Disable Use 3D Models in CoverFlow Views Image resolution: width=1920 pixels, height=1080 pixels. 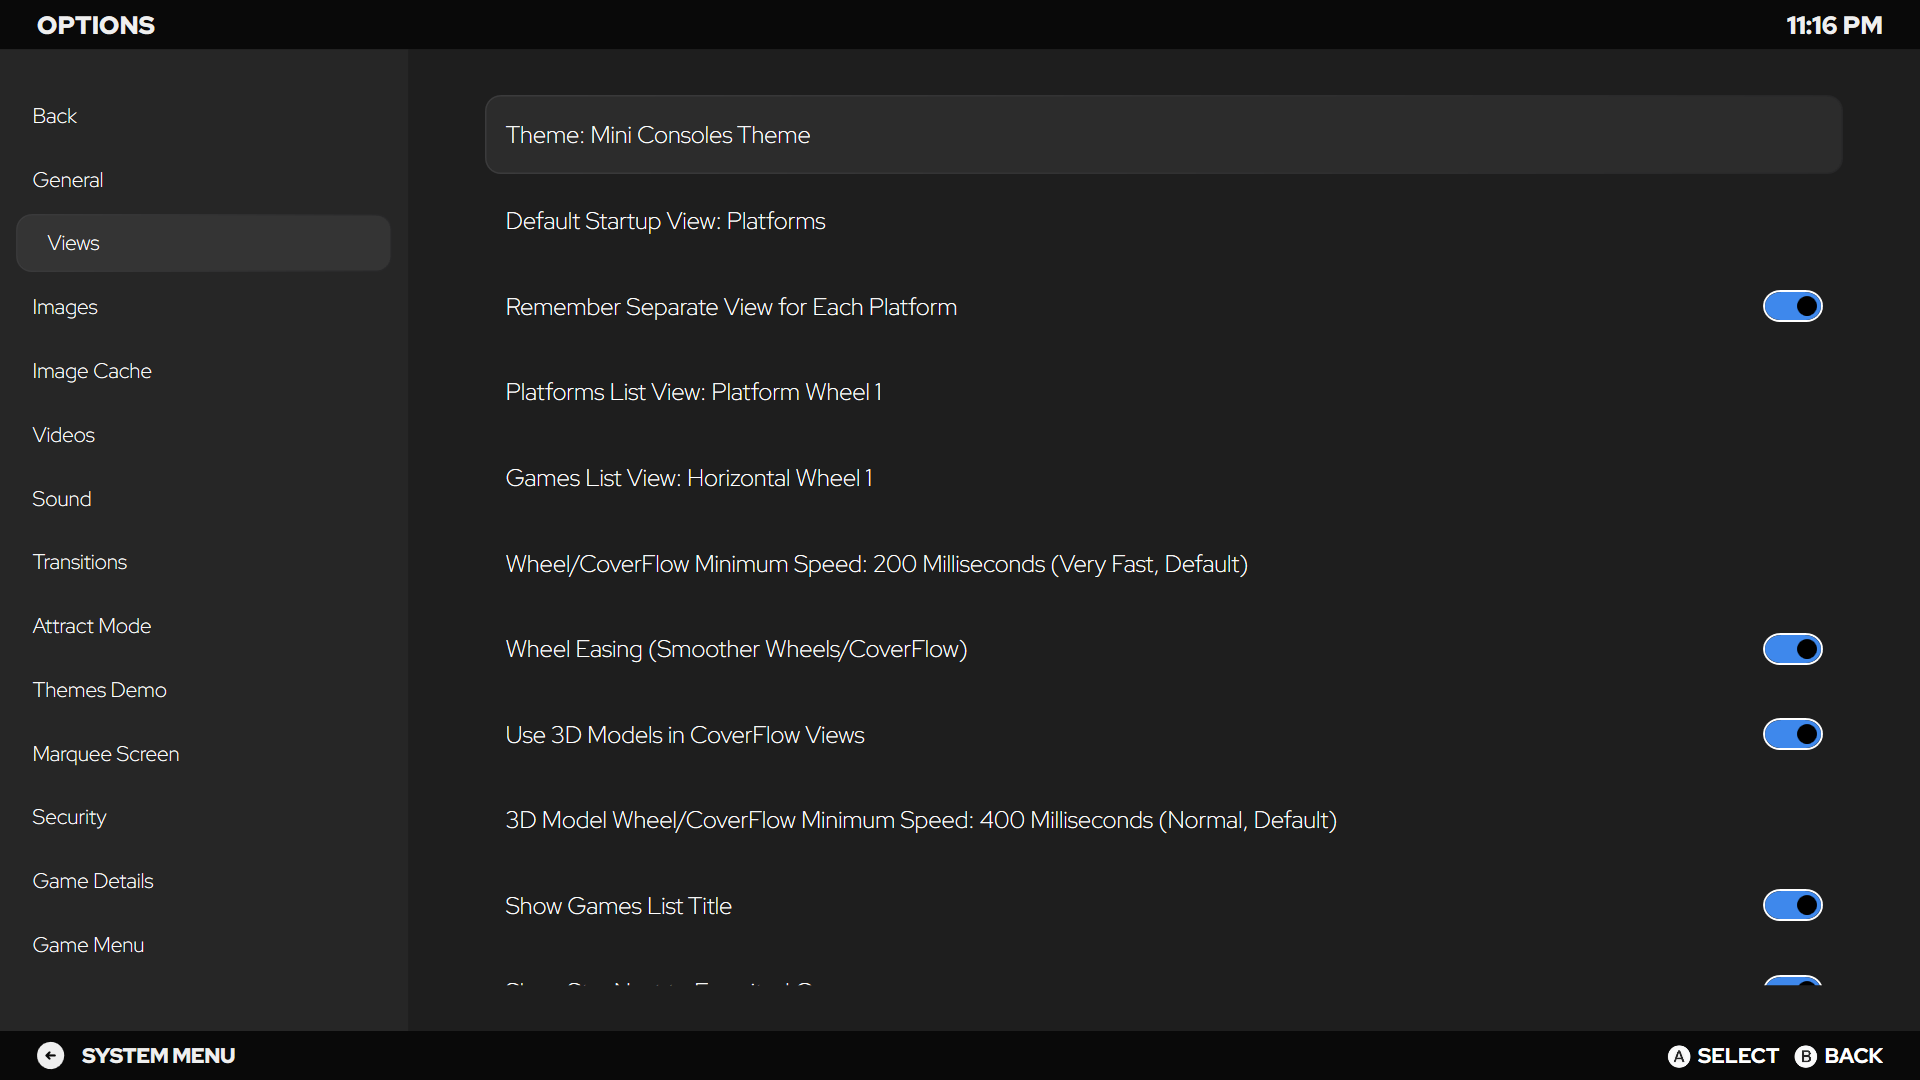click(x=1793, y=735)
